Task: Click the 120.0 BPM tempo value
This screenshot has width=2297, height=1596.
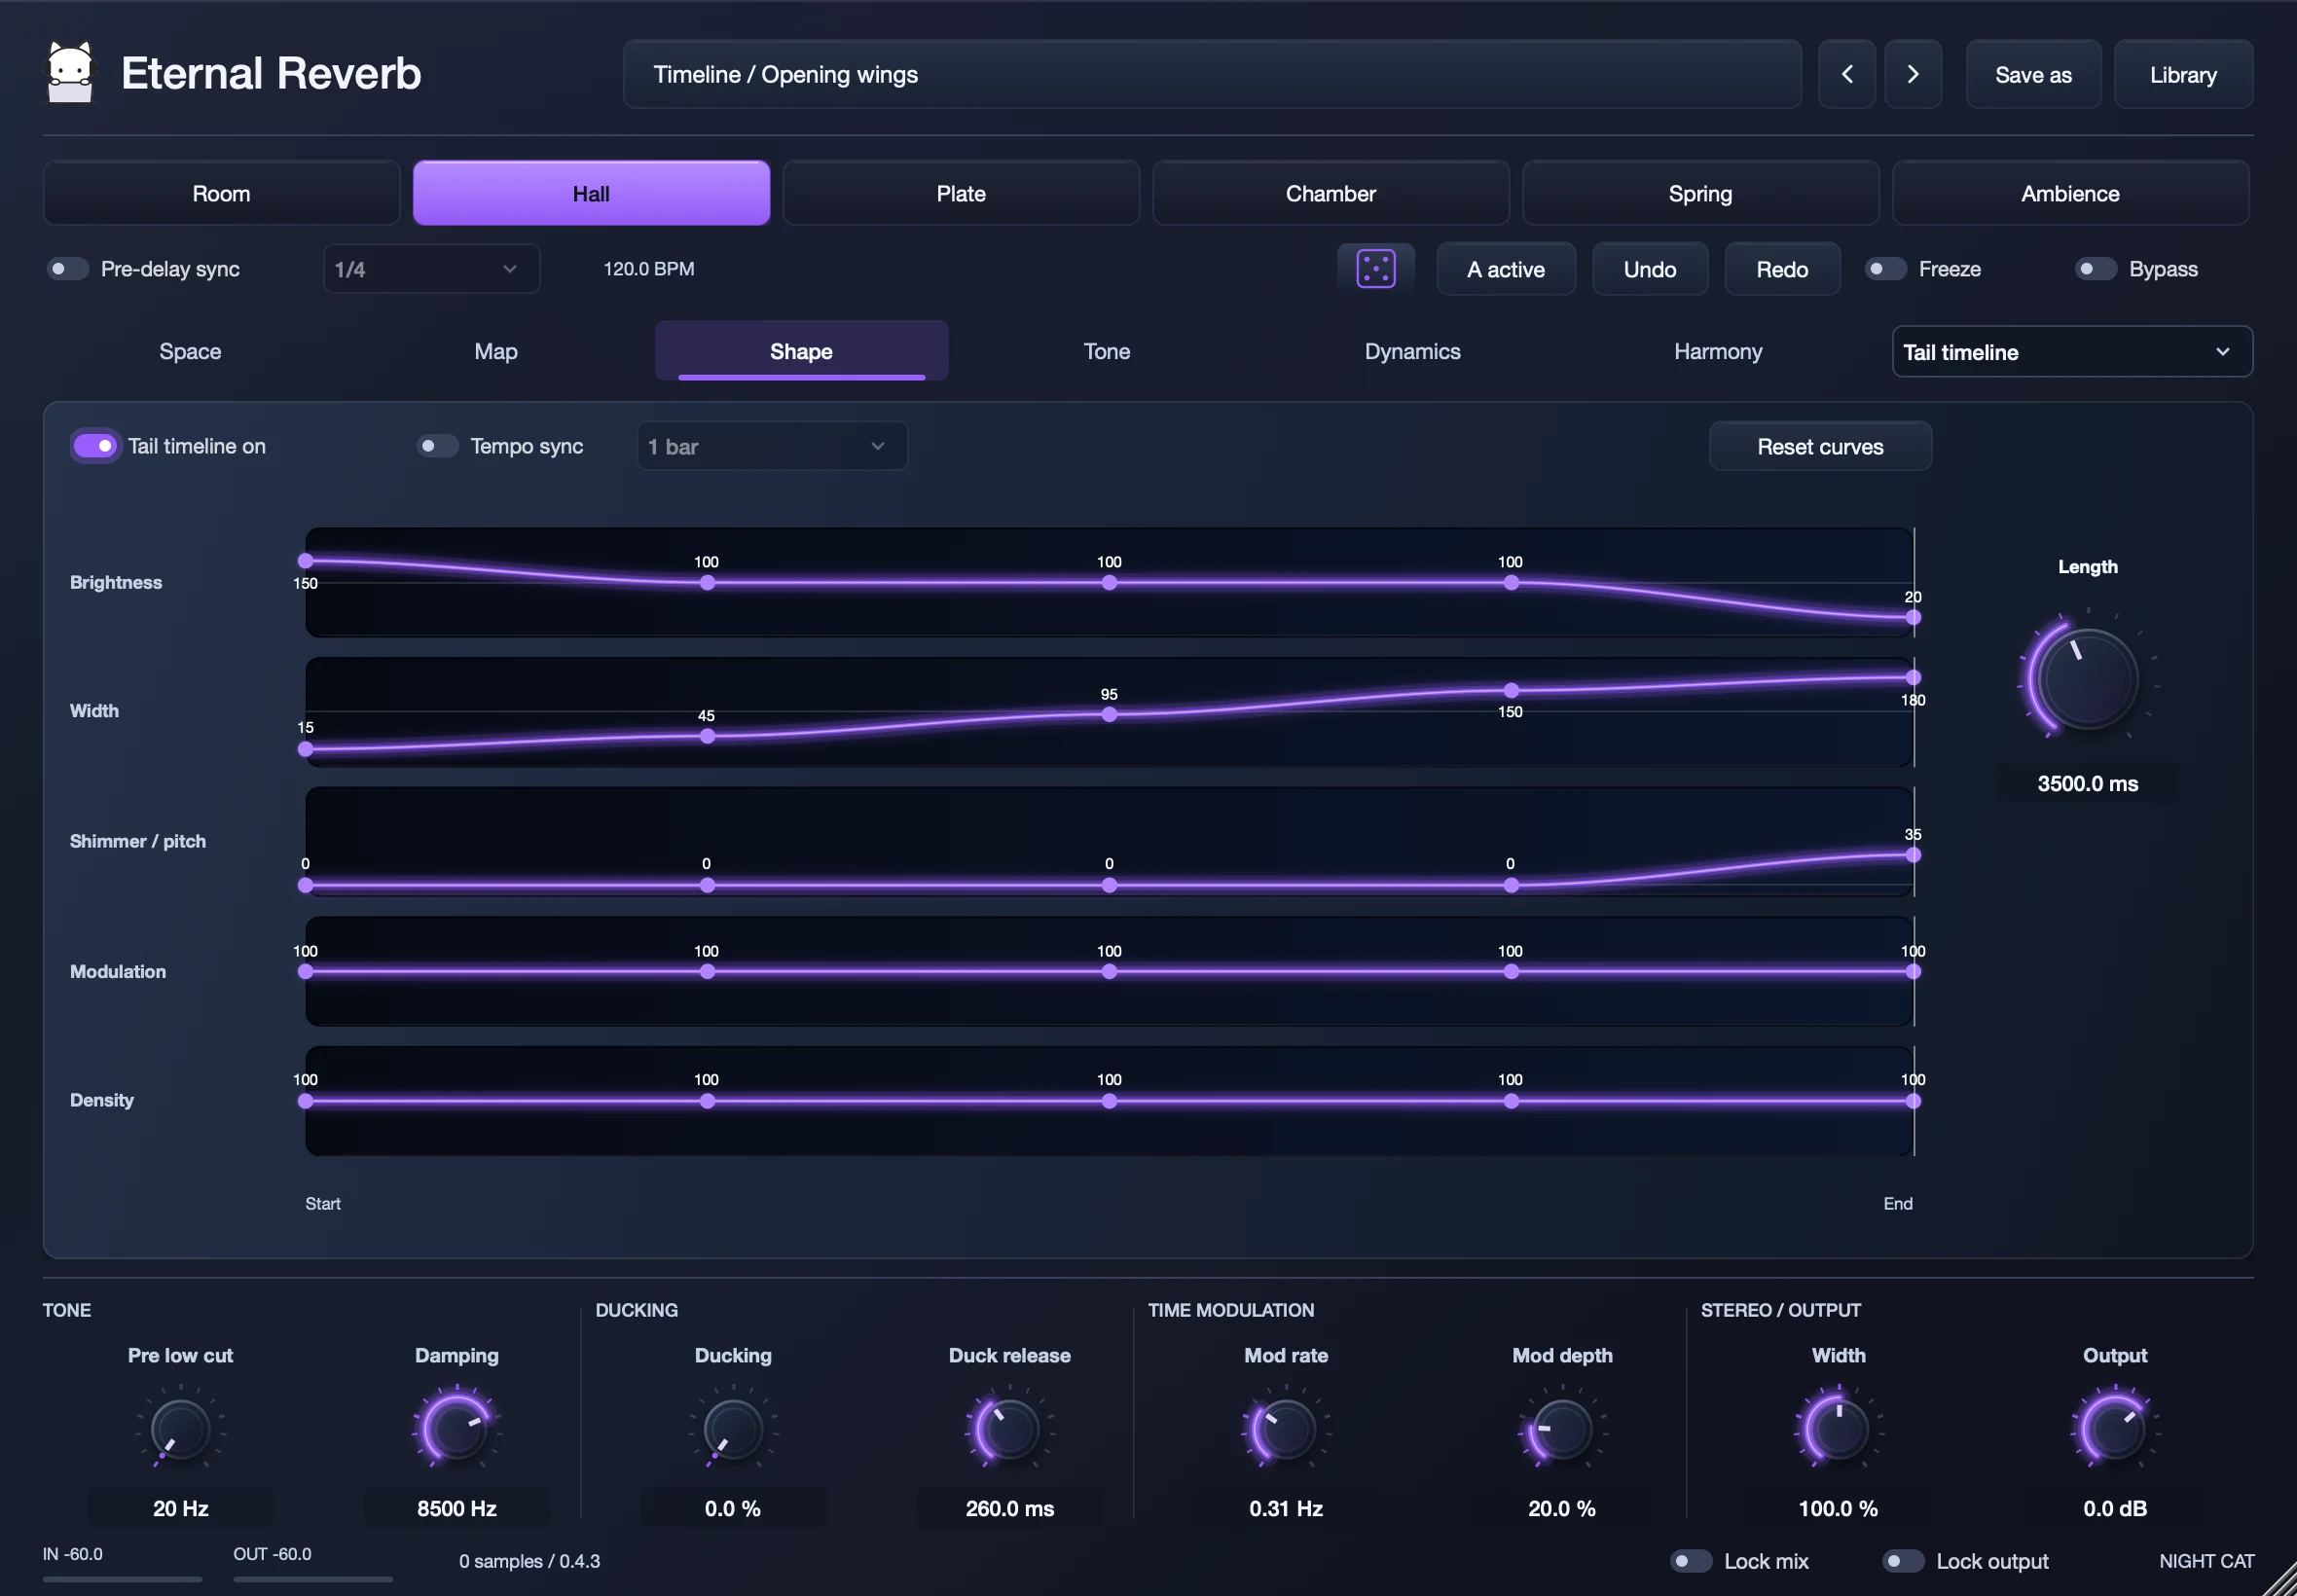Action: [x=648, y=269]
